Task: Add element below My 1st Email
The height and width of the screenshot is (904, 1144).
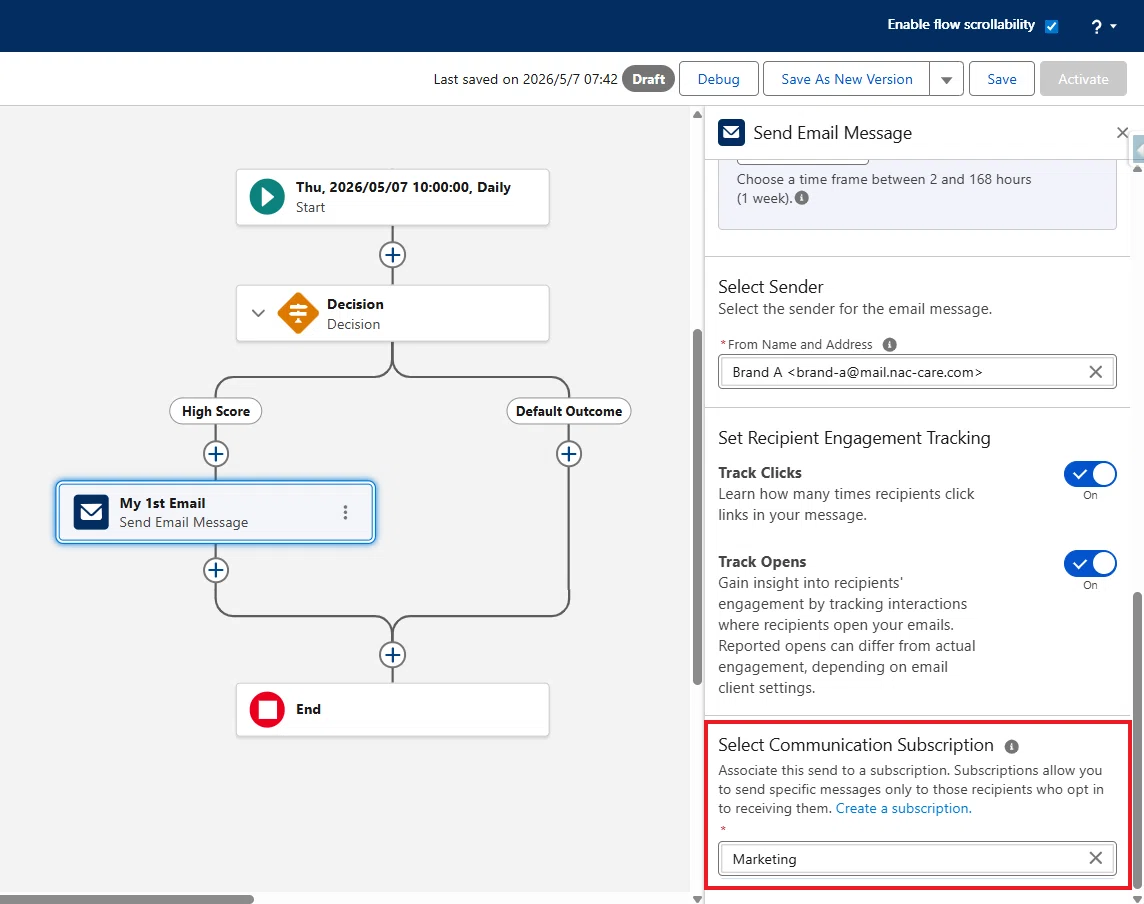Action: pyautogui.click(x=215, y=570)
